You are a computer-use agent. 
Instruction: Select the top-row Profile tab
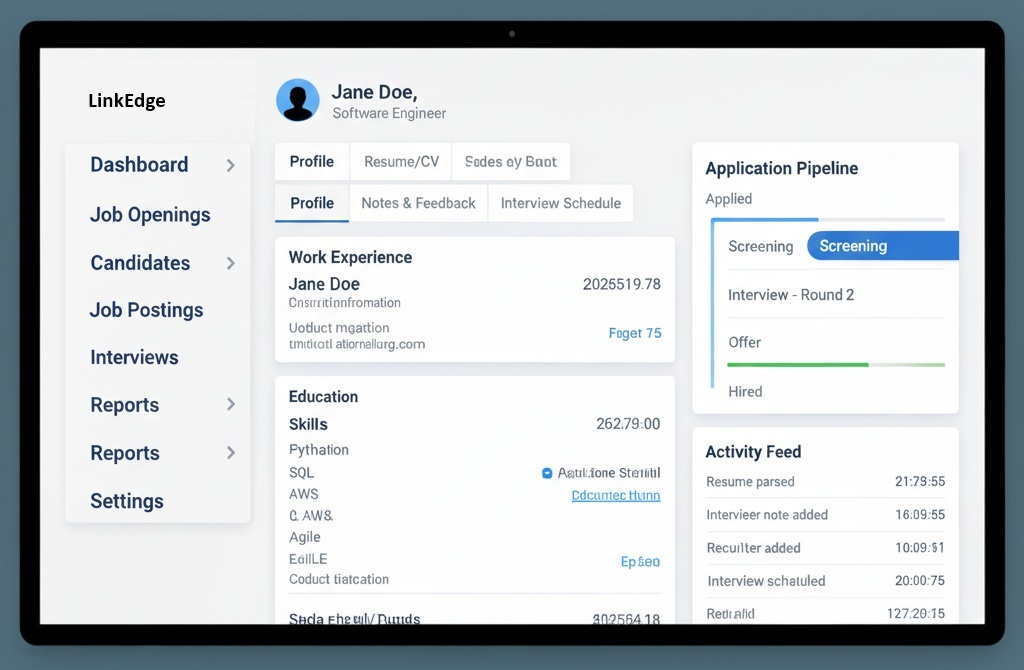coord(312,162)
